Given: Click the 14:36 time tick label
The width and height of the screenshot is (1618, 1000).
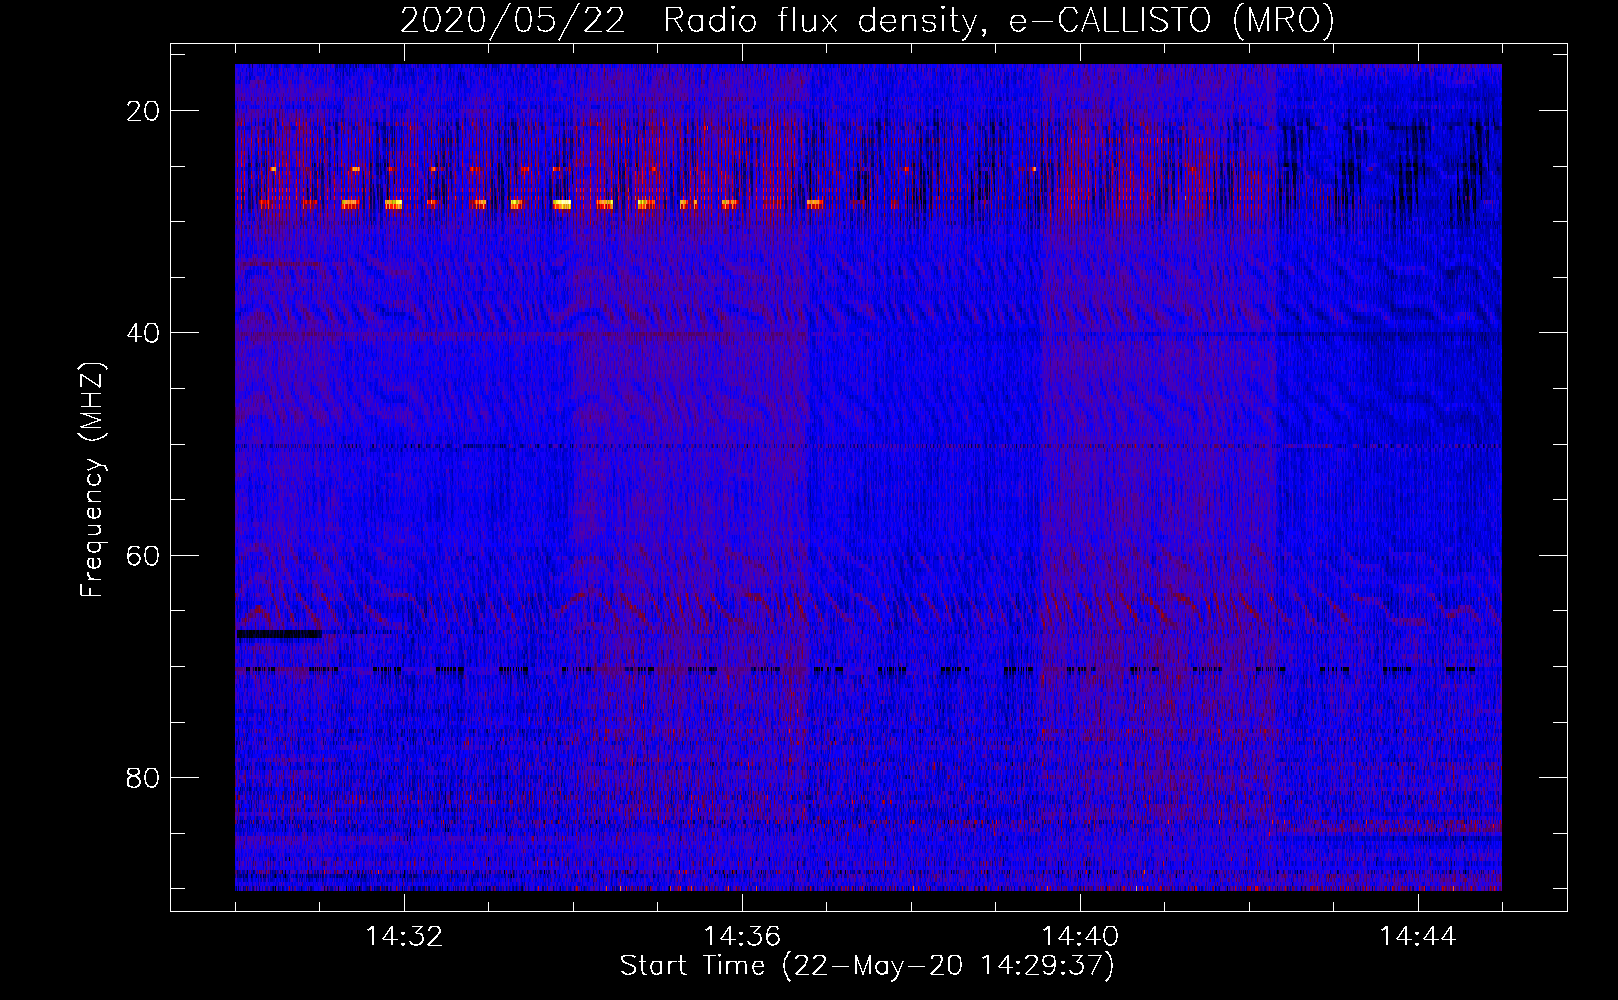Looking at the screenshot, I should pos(742,937).
